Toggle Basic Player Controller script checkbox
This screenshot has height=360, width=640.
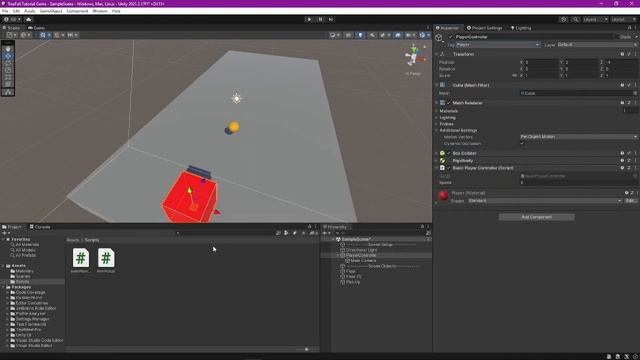tap(449, 168)
